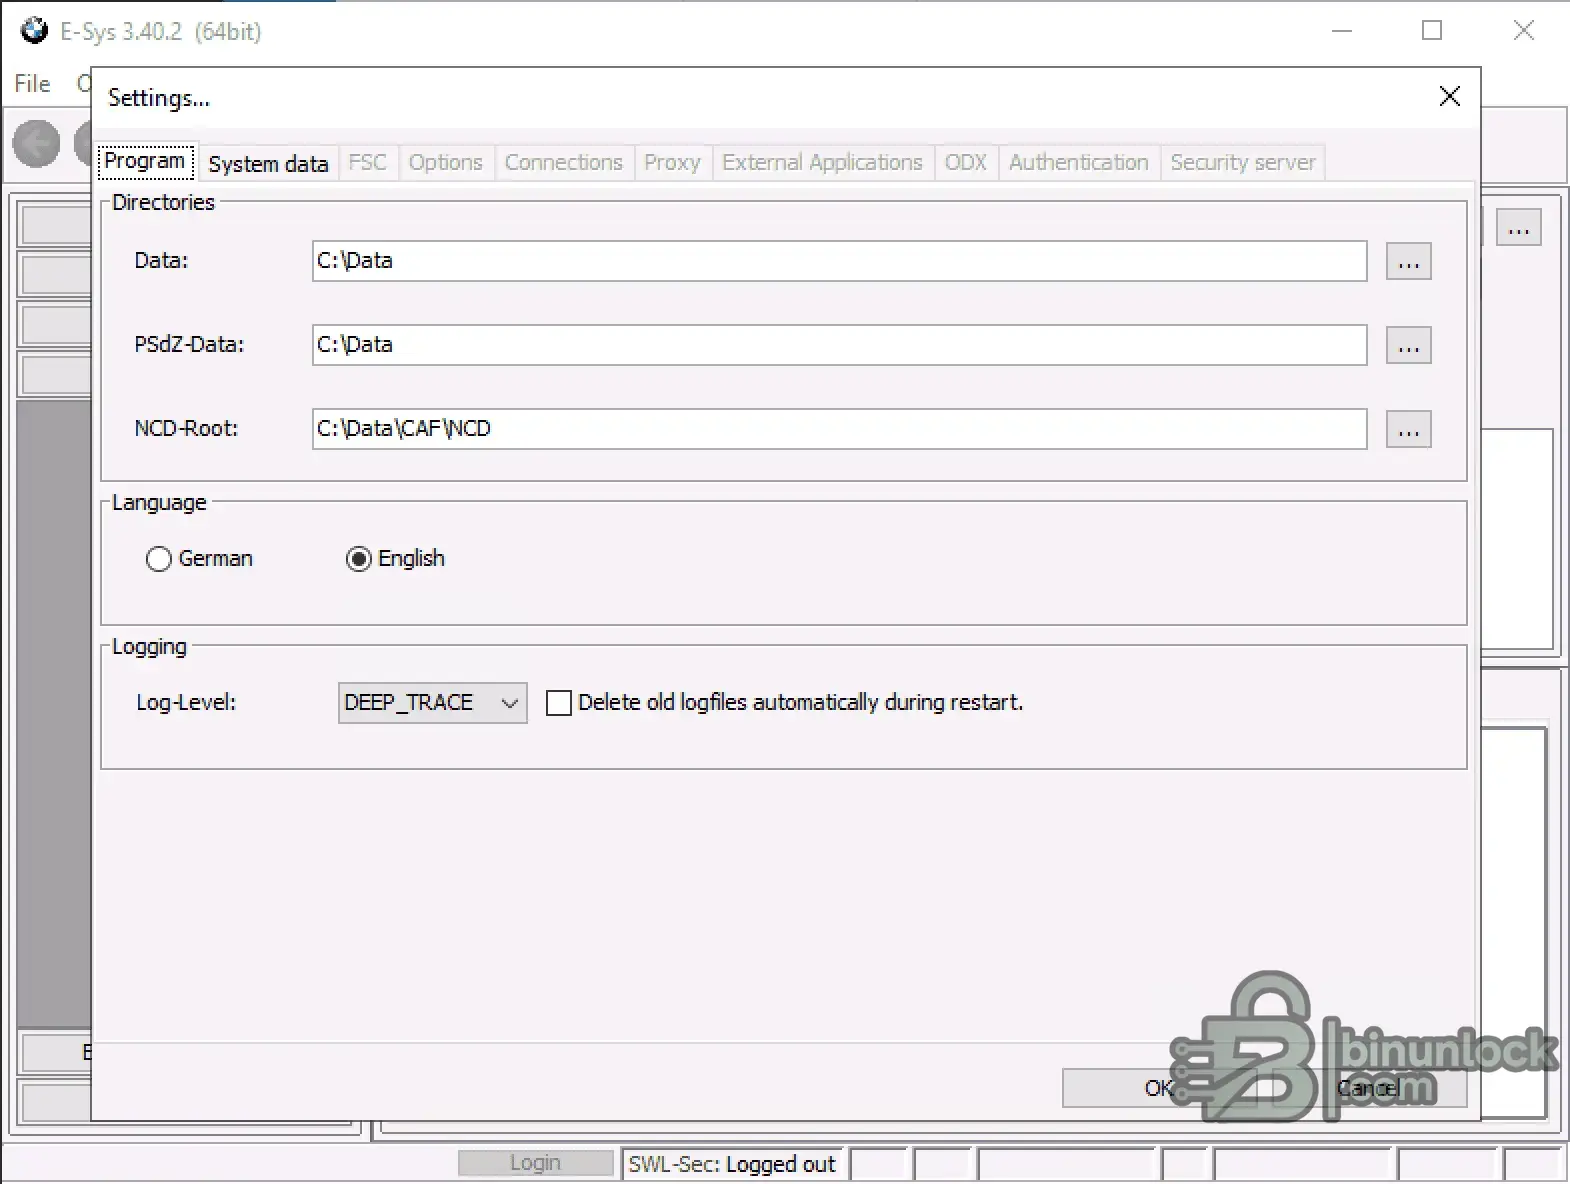
Task: Click the Data directory path field
Action: 839,261
